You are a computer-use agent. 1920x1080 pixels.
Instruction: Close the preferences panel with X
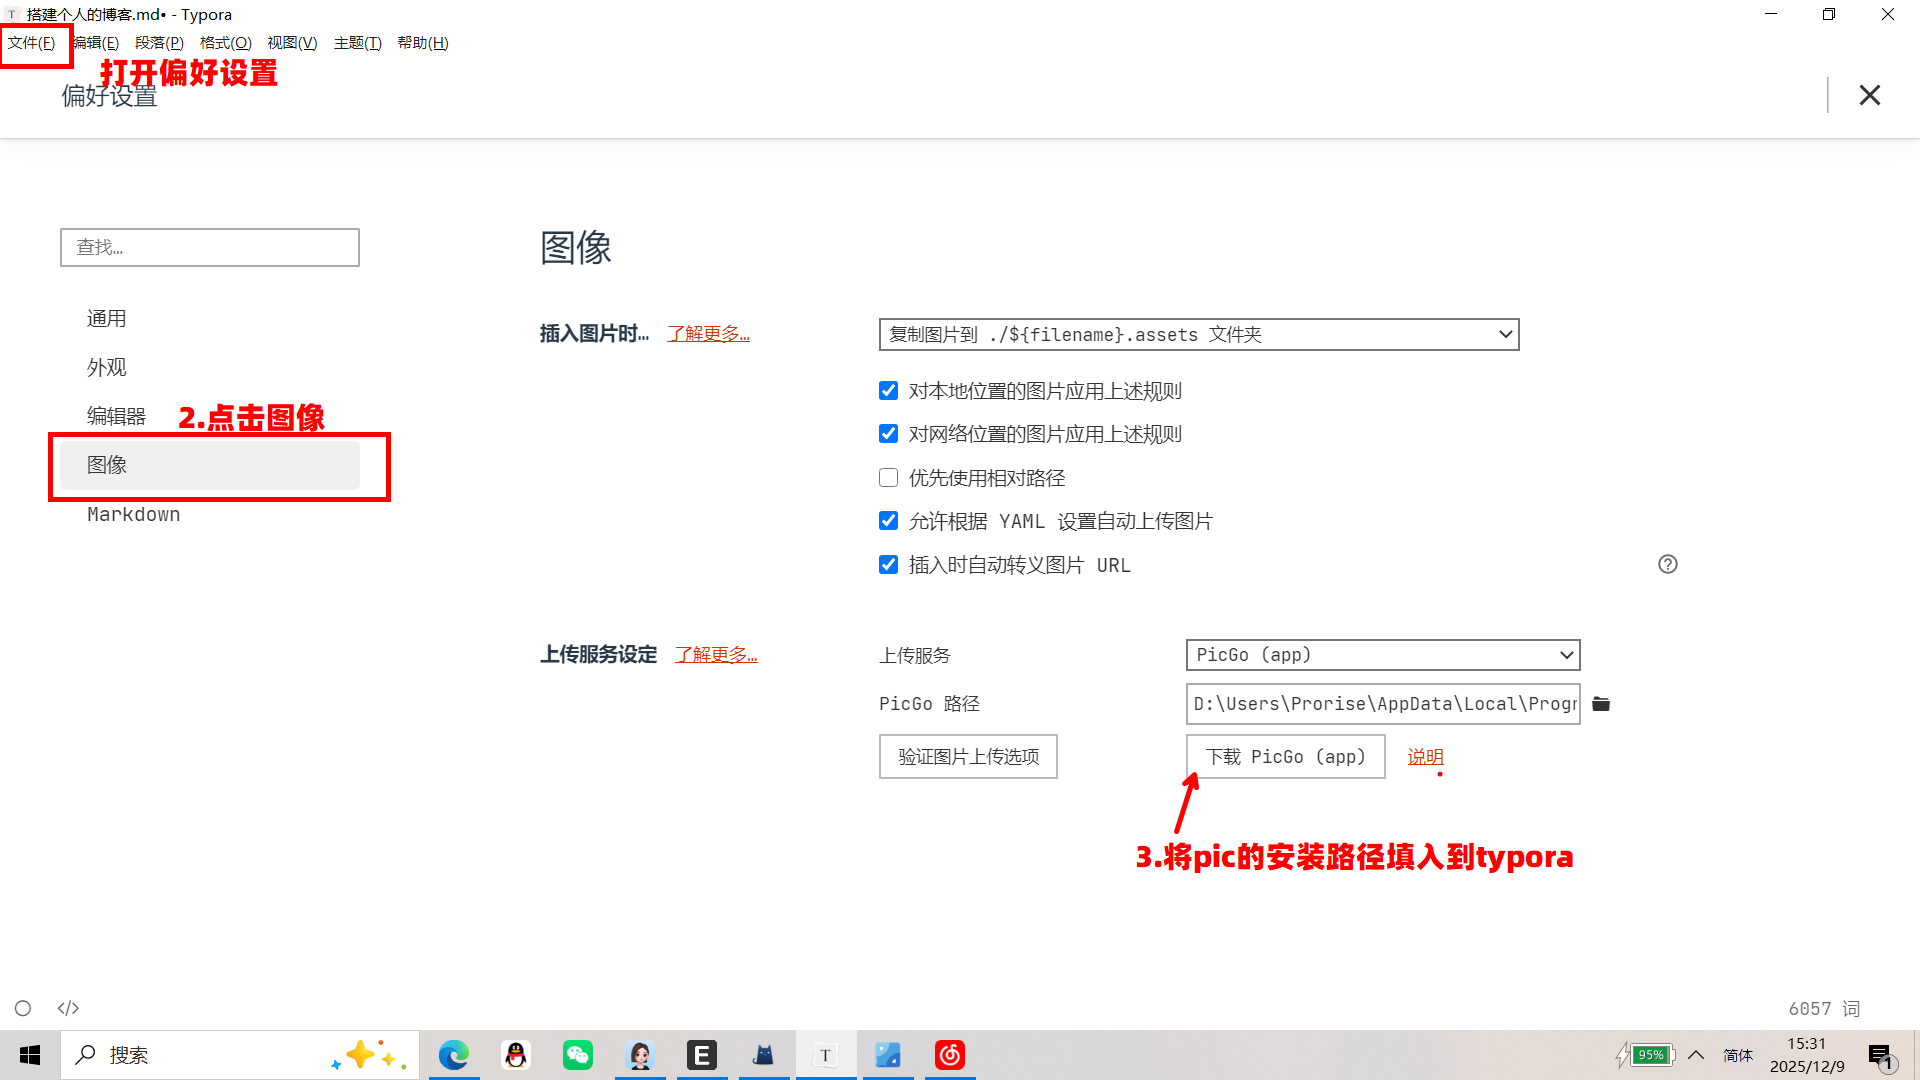click(1869, 95)
